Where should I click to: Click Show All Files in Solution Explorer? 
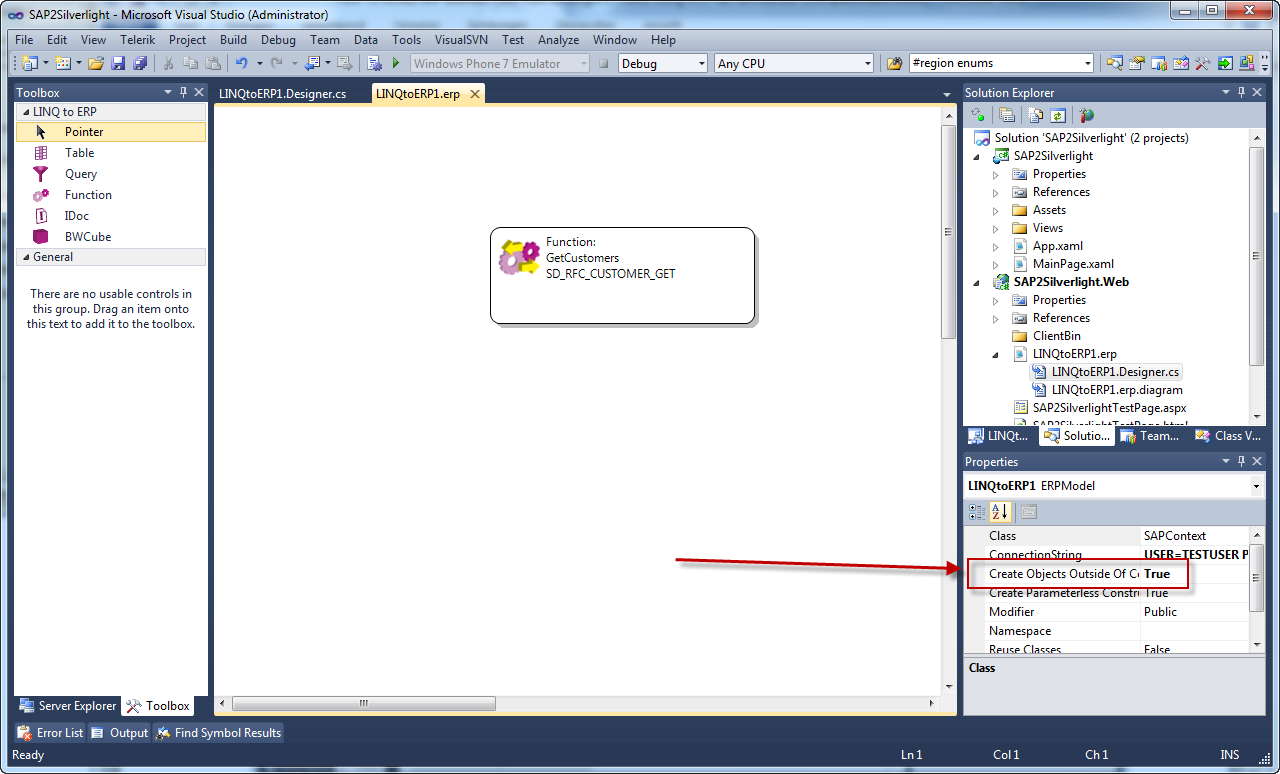click(1036, 116)
